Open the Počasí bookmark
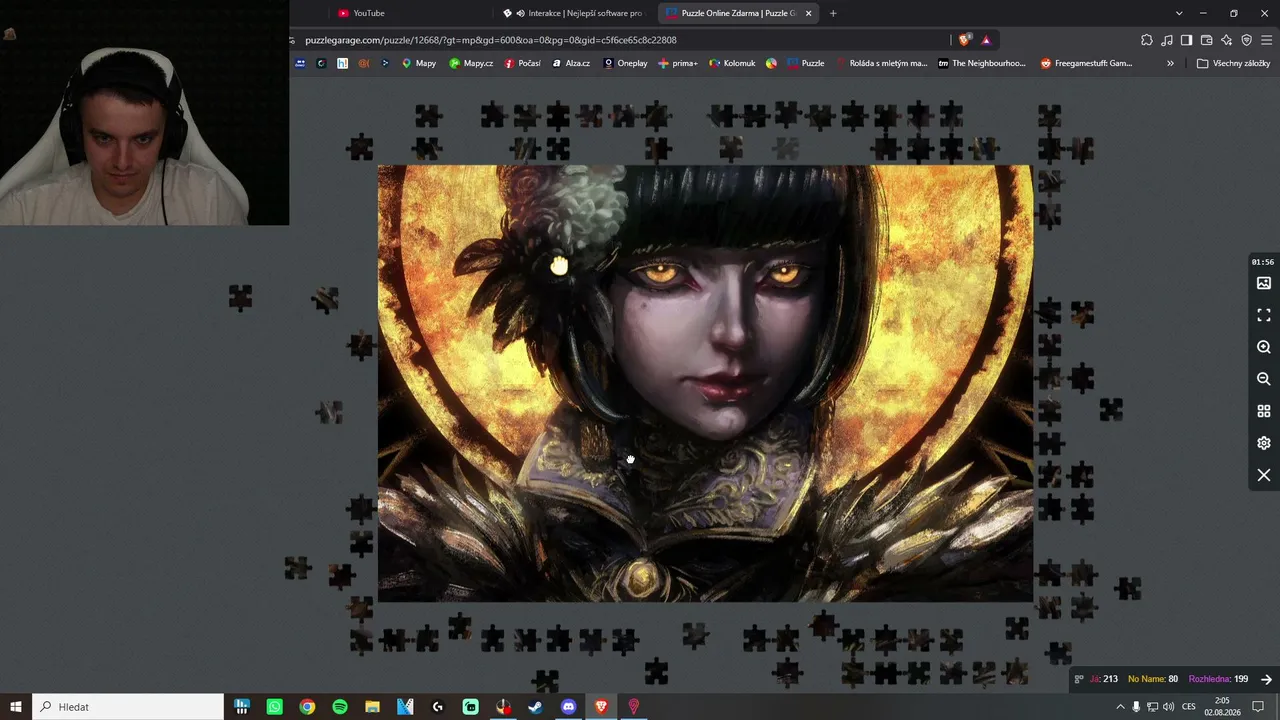1280x720 pixels. click(522, 63)
